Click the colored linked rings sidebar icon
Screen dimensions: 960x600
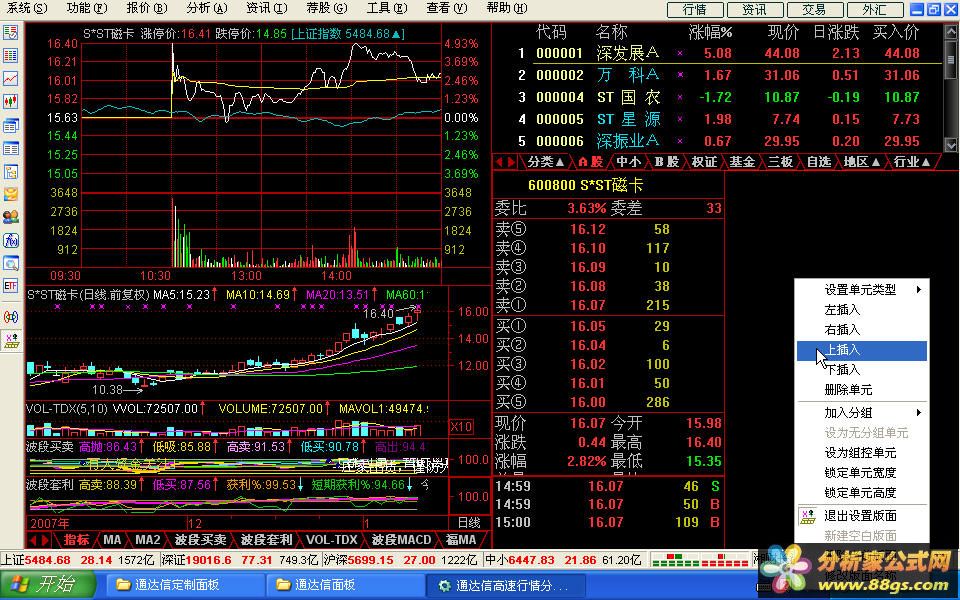[x=10, y=317]
